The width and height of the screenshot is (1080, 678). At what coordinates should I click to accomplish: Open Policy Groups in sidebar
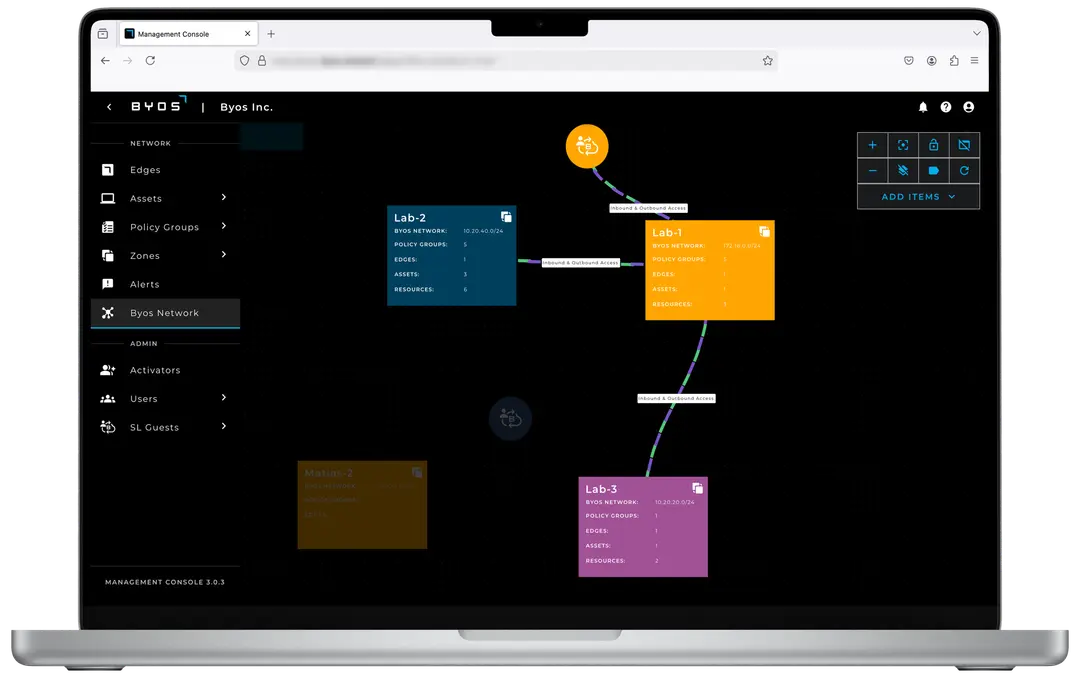pyautogui.click(x=165, y=227)
